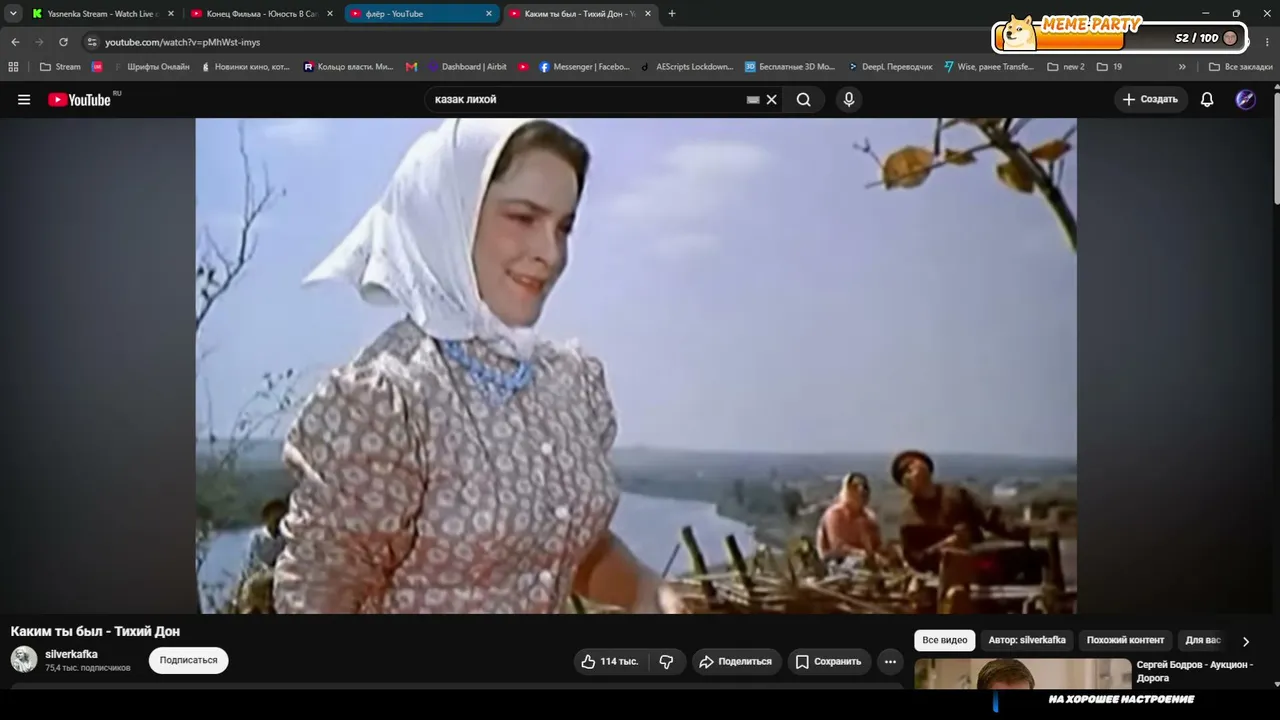Open the 'Messenger | Facebook' bookmark
Viewport: 1280px width, 720px height.
pyautogui.click(x=585, y=67)
